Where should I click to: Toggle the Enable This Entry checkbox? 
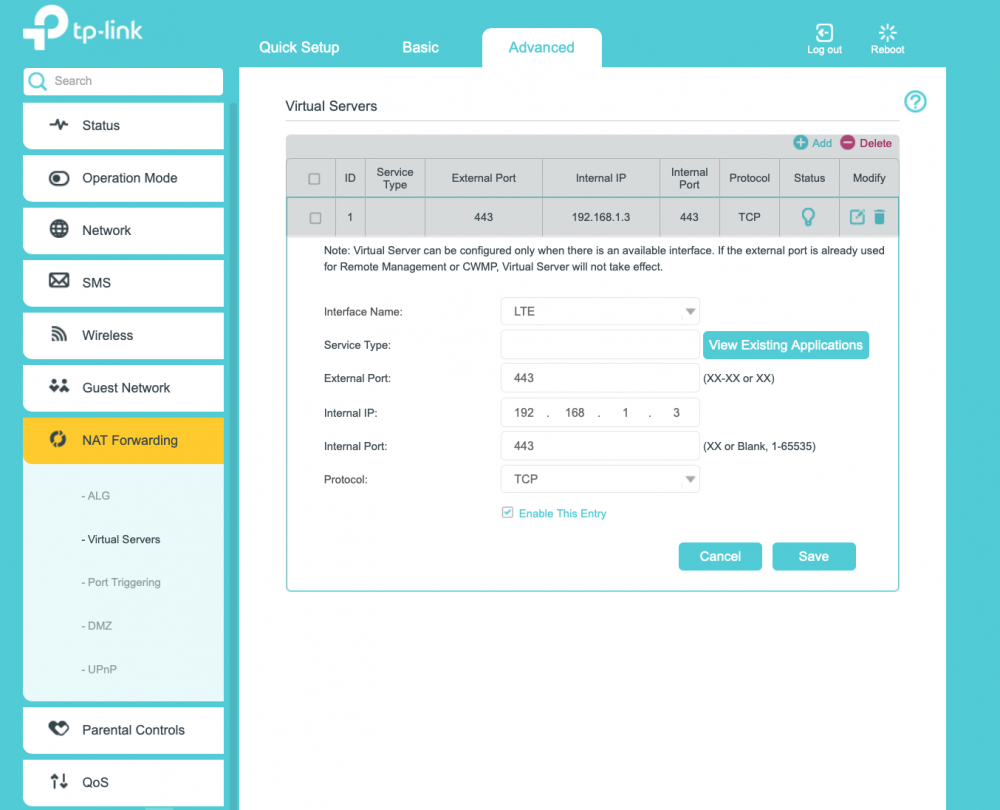(x=508, y=513)
